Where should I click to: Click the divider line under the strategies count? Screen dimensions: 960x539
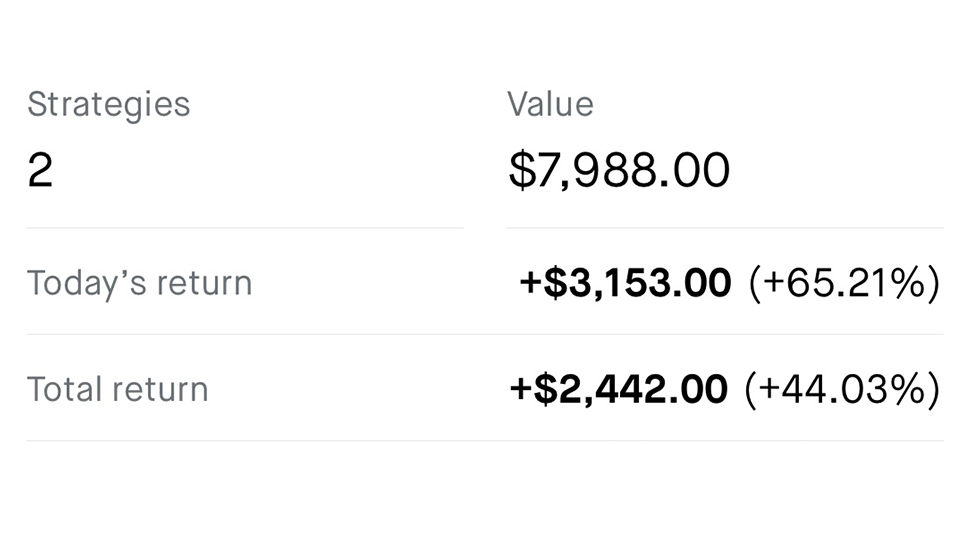tap(245, 228)
